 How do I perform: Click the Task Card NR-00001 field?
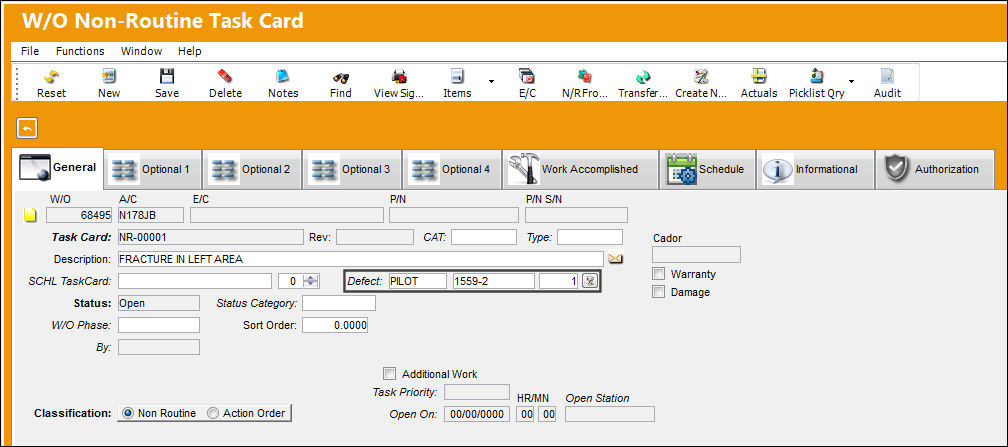(x=210, y=237)
